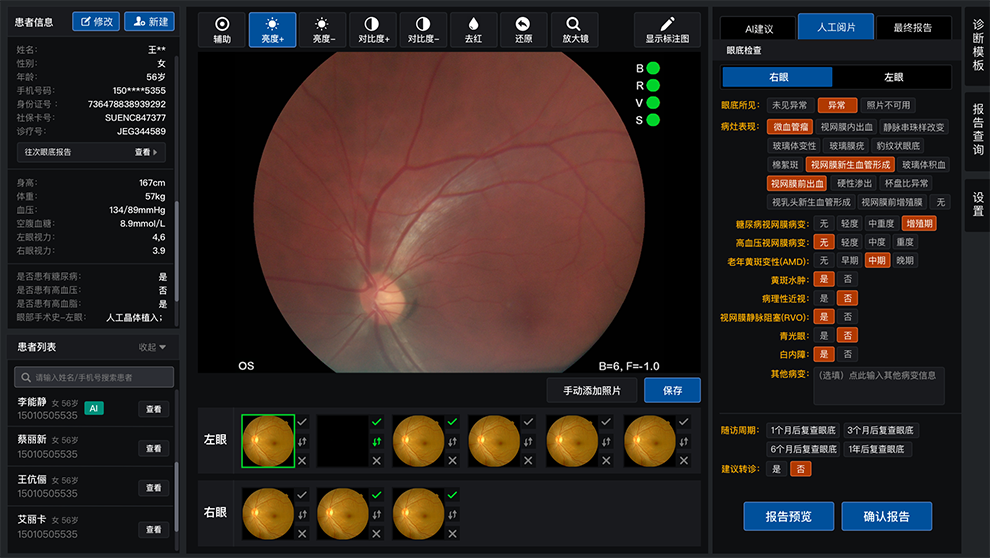
Task: Click the 手动添加照片 button
Action: (x=592, y=390)
